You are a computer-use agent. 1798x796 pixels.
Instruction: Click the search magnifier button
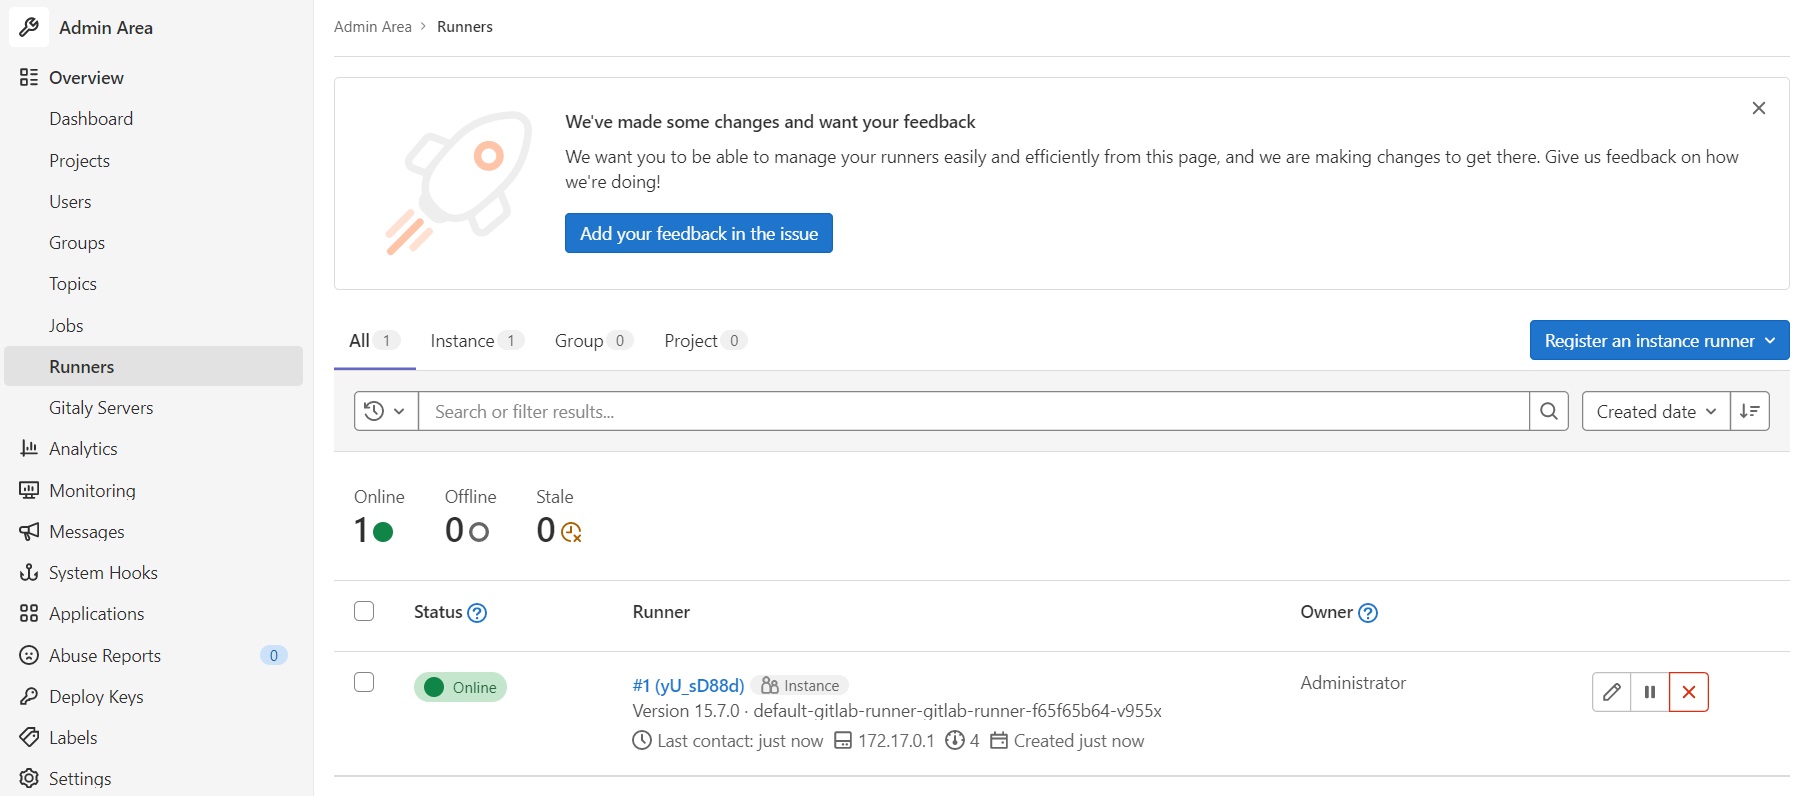point(1549,411)
